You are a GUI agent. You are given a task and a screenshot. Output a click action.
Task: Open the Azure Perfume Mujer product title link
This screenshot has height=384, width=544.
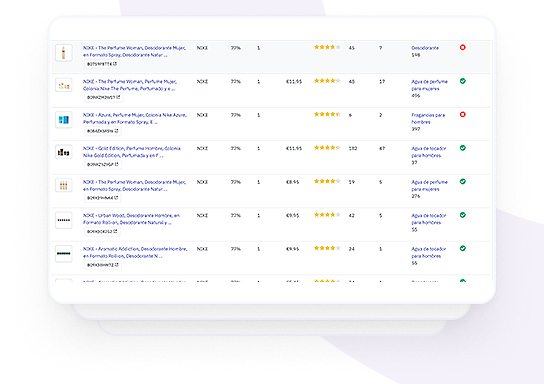click(135, 118)
